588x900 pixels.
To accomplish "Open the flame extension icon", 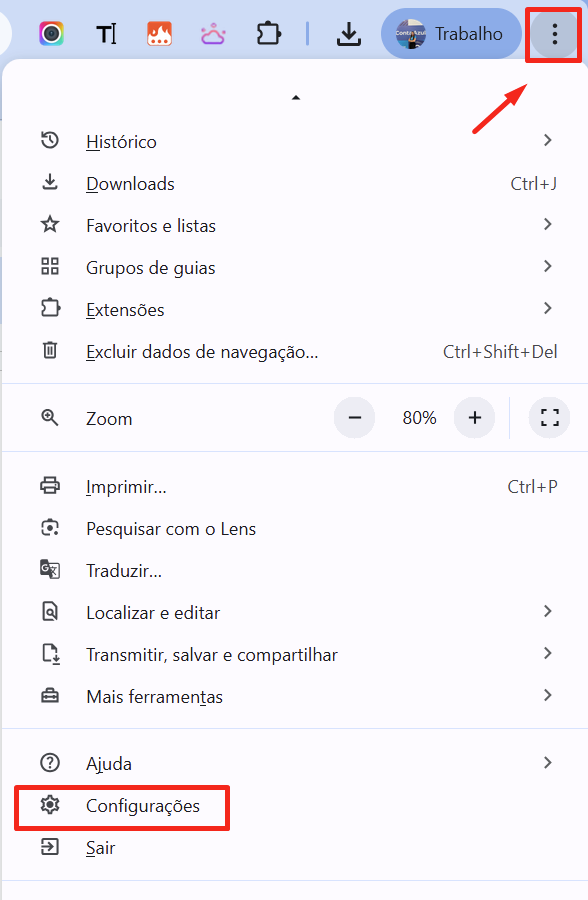I will 159,33.
